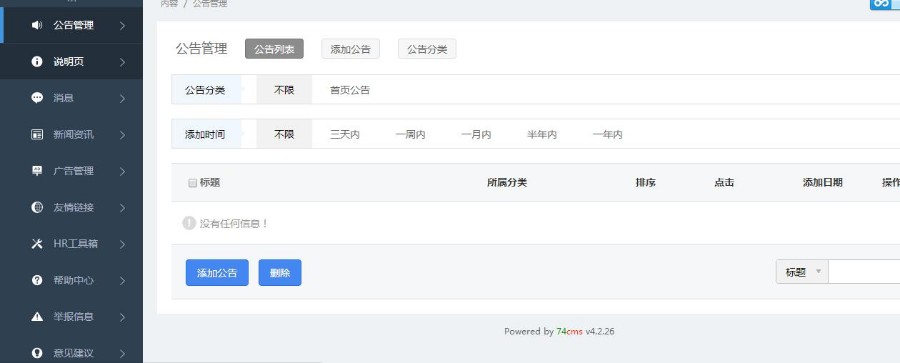Click the 没有任何信息！ empty message
Screen dimensions: 900x363
tap(234, 223)
